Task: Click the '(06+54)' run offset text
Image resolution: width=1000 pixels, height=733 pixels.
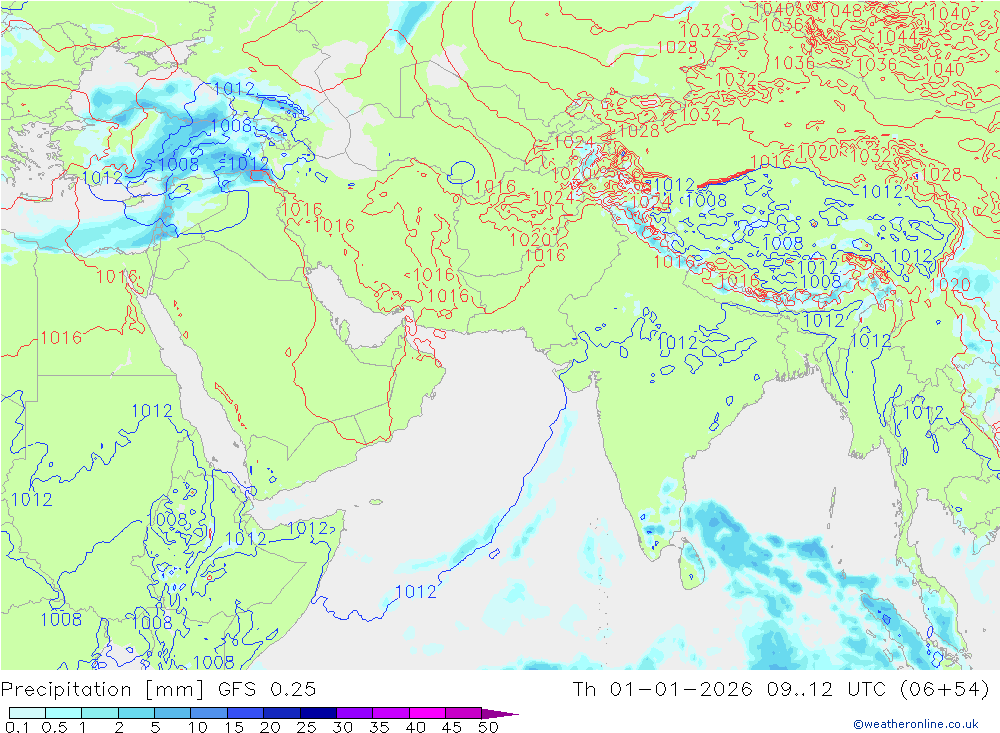Action: pyautogui.click(x=945, y=689)
